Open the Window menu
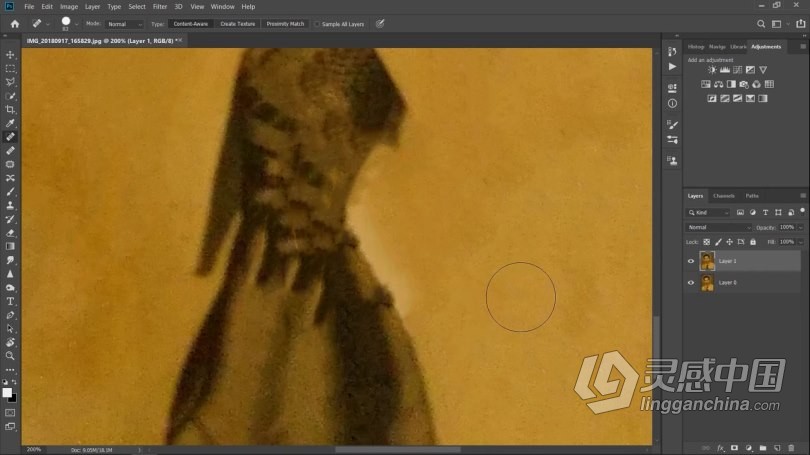This screenshot has height=455, width=810. [x=223, y=7]
